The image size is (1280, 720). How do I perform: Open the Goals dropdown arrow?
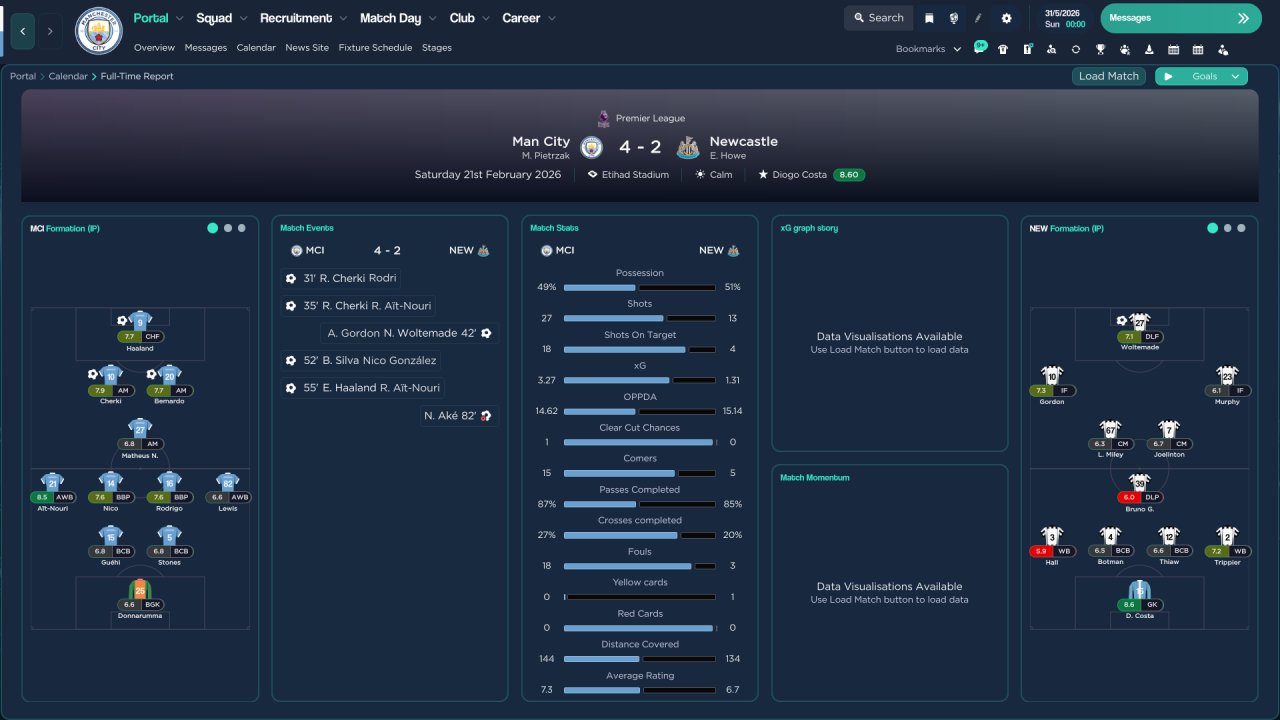pyautogui.click(x=1235, y=76)
